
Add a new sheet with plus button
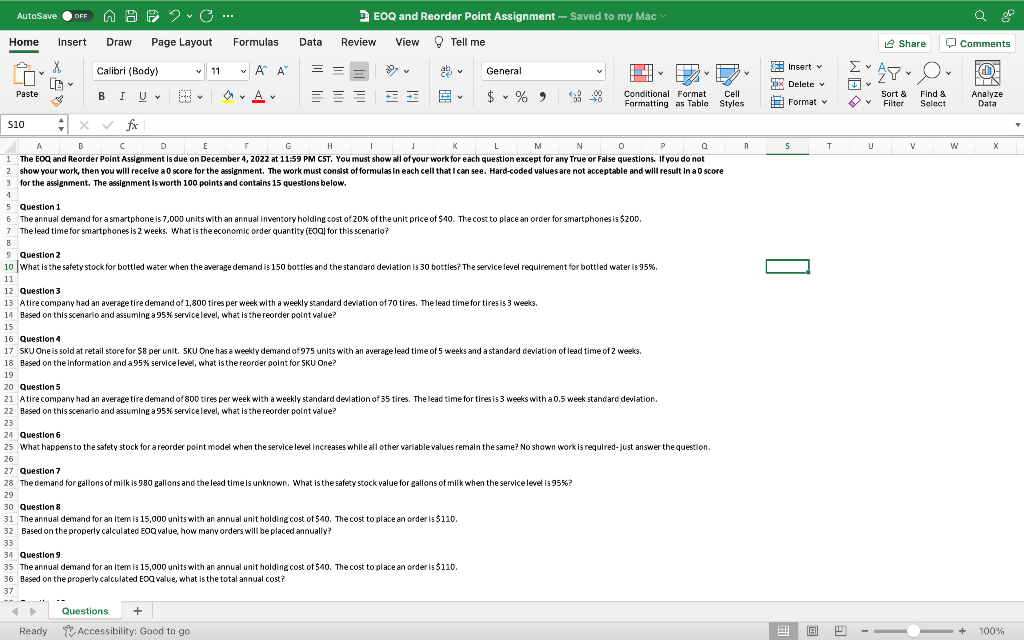click(x=137, y=611)
